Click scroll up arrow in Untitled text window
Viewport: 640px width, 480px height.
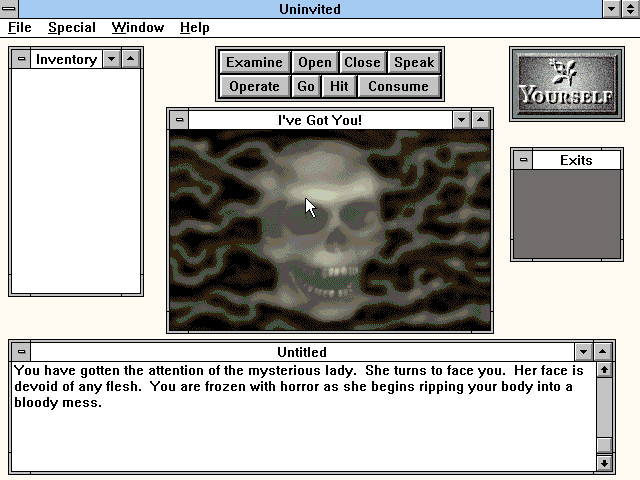tap(604, 370)
